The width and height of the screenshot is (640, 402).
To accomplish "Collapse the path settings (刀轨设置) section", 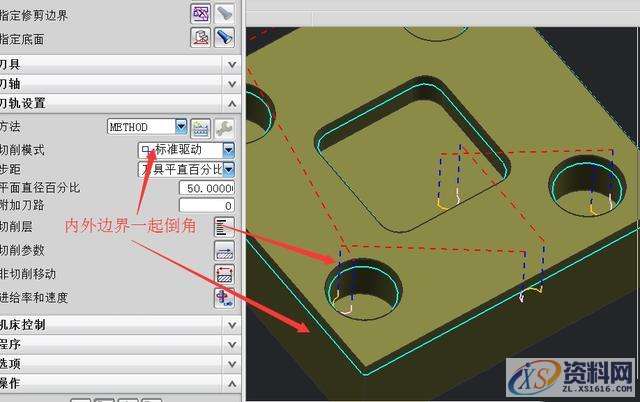I will point(118,103).
